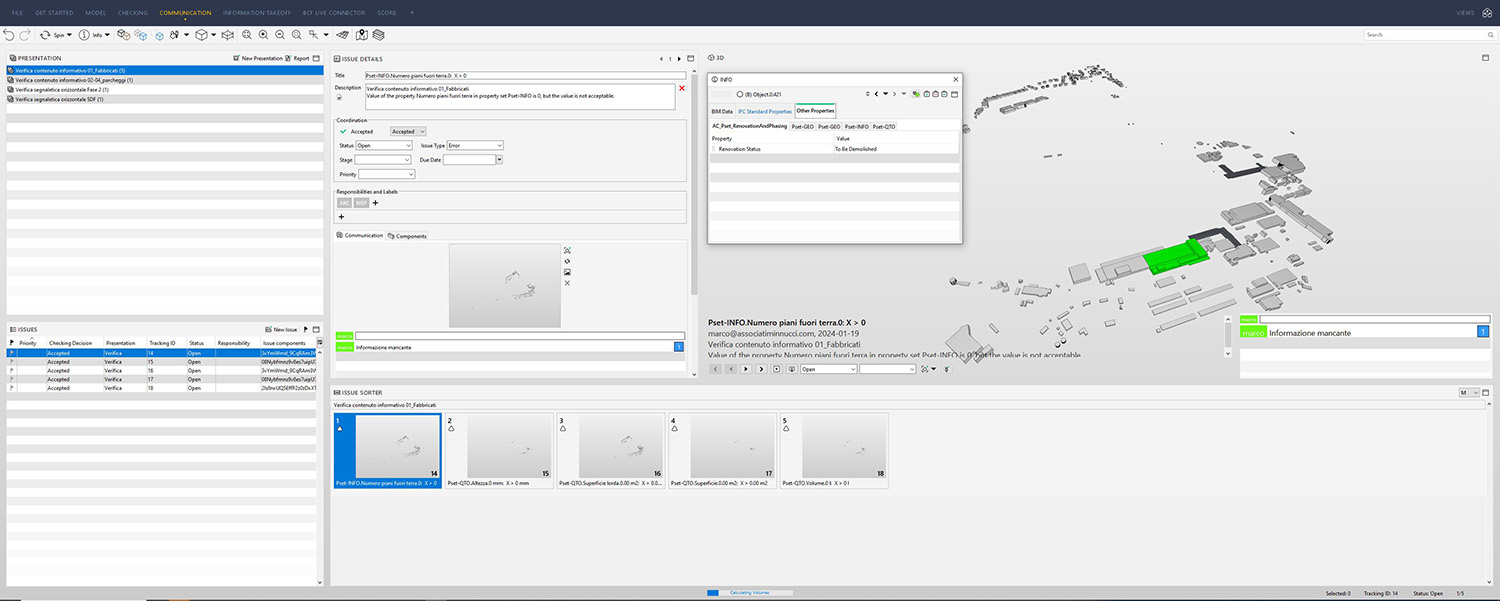Screen dimensions: 1500x601
Task: Click the New Issue icon
Action: (268, 329)
